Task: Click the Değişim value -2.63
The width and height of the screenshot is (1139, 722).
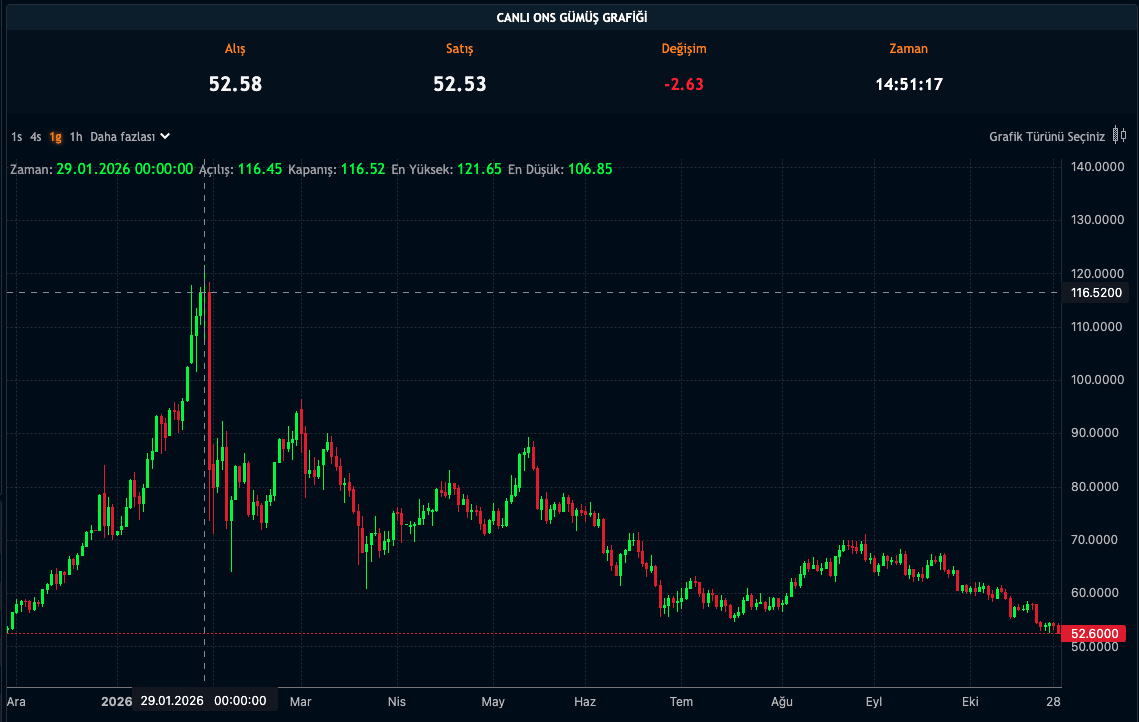Action: pyautogui.click(x=684, y=84)
